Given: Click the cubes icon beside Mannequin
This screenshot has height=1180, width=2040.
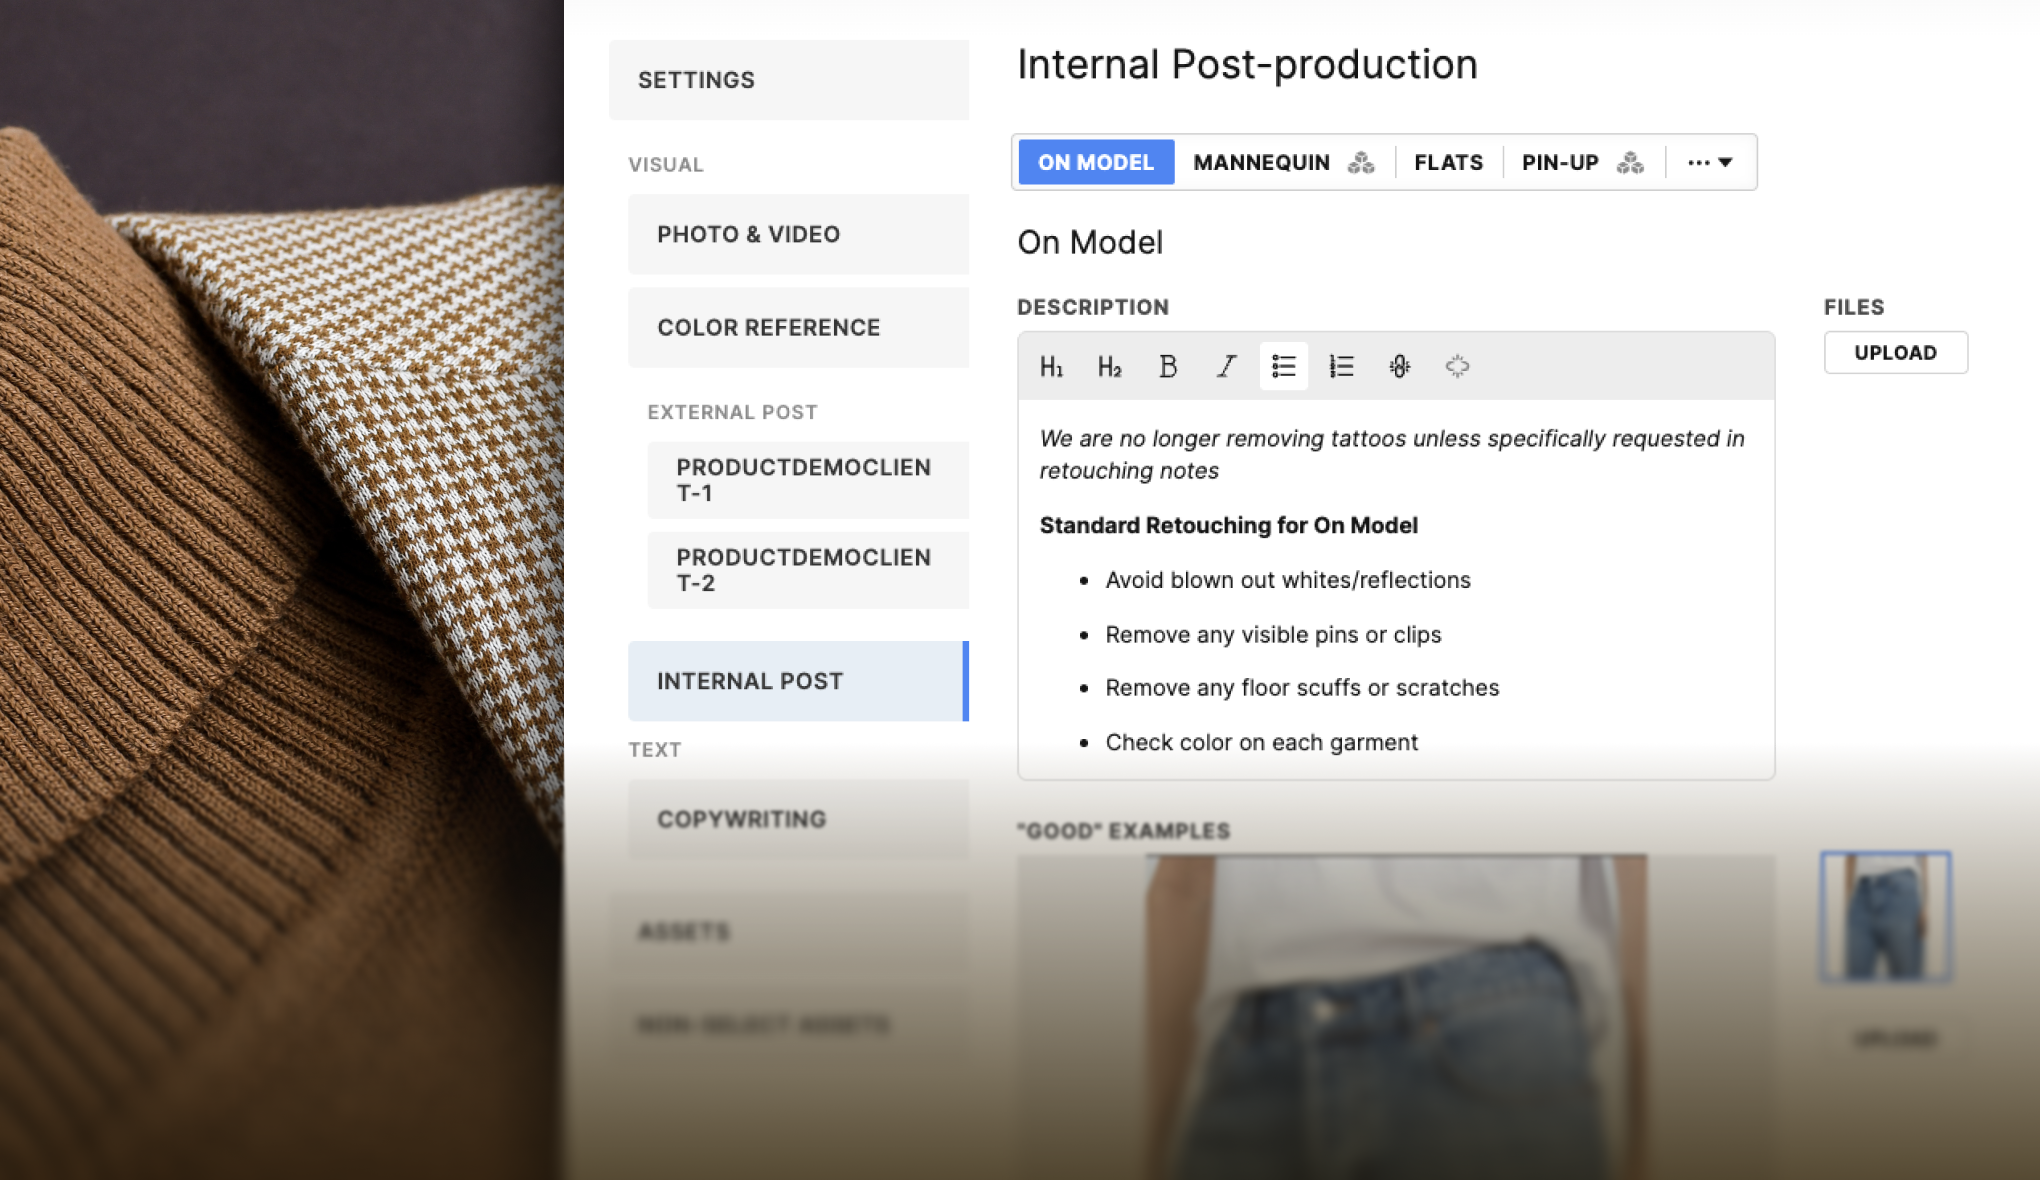Looking at the screenshot, I should click(x=1361, y=162).
